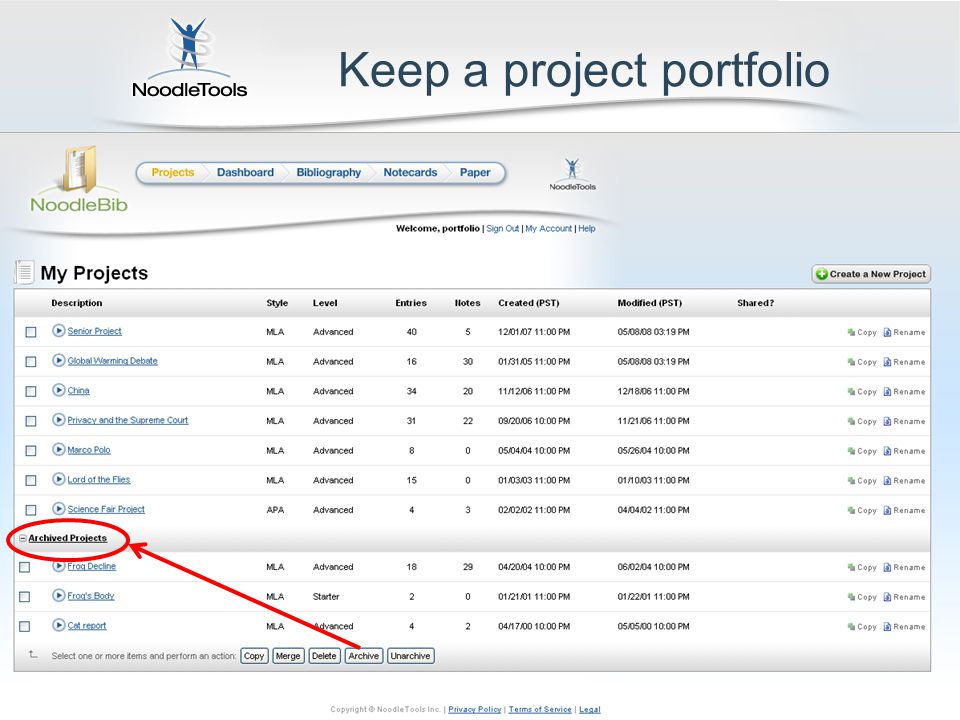Tick the Frog's Body checkbox
This screenshot has width=960, height=720.
24,597
